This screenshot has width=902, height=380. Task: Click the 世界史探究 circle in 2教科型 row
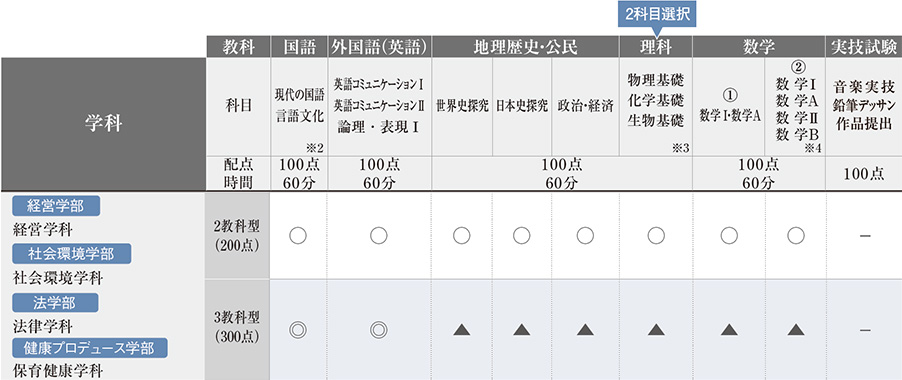tap(461, 236)
